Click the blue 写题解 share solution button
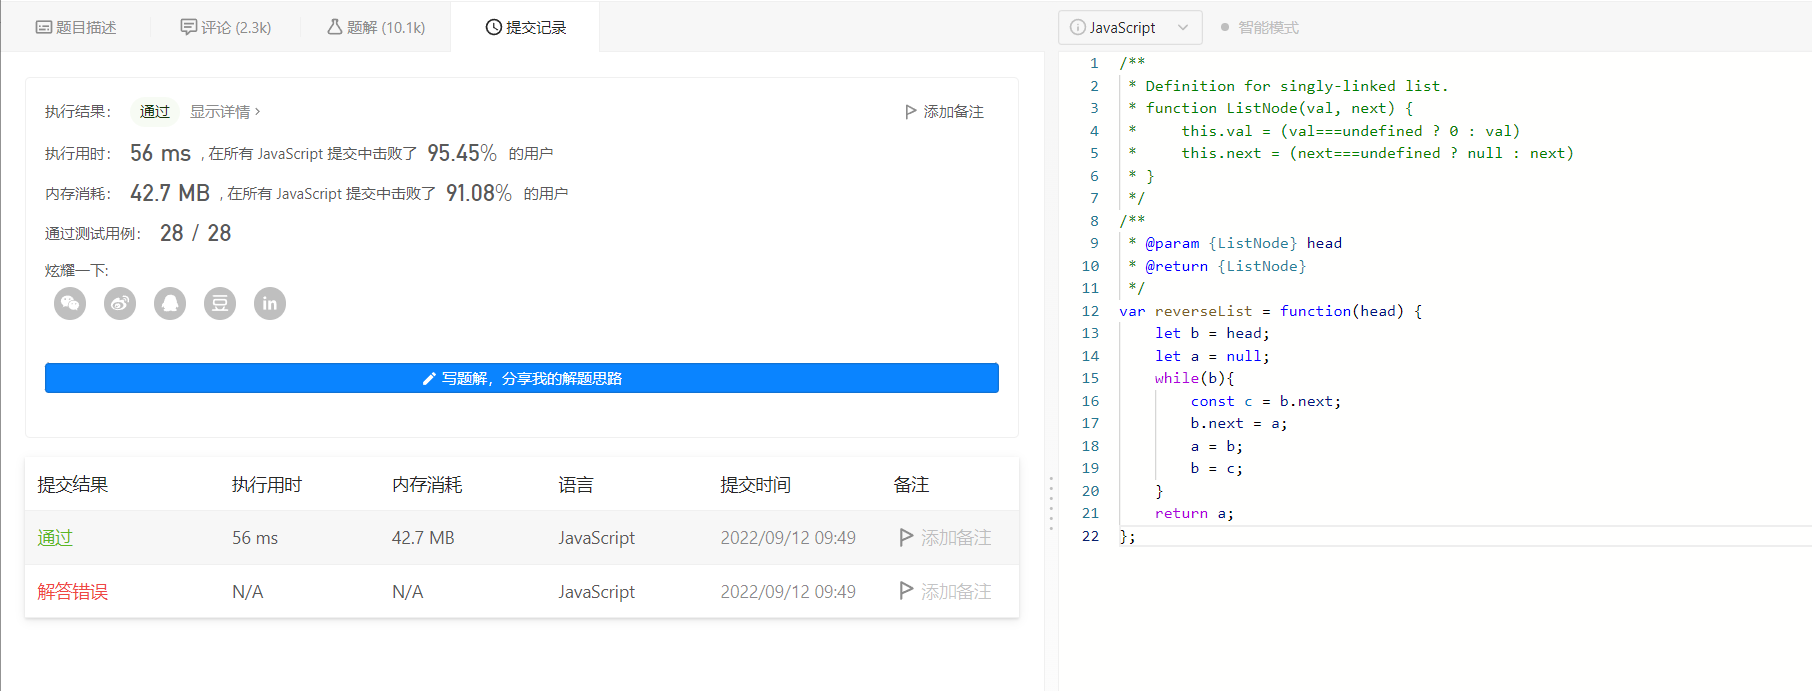1812x691 pixels. tap(522, 378)
